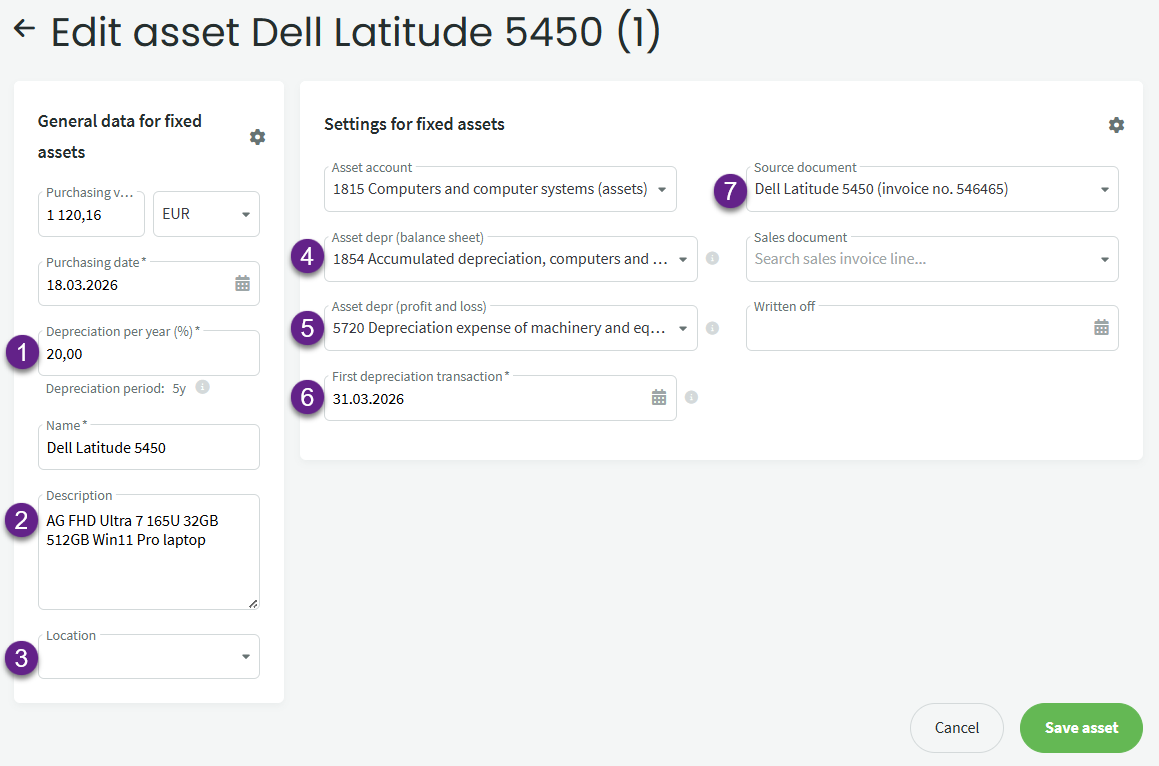Open the Settings for fixed assets gear
This screenshot has width=1159, height=766.
tap(1116, 125)
